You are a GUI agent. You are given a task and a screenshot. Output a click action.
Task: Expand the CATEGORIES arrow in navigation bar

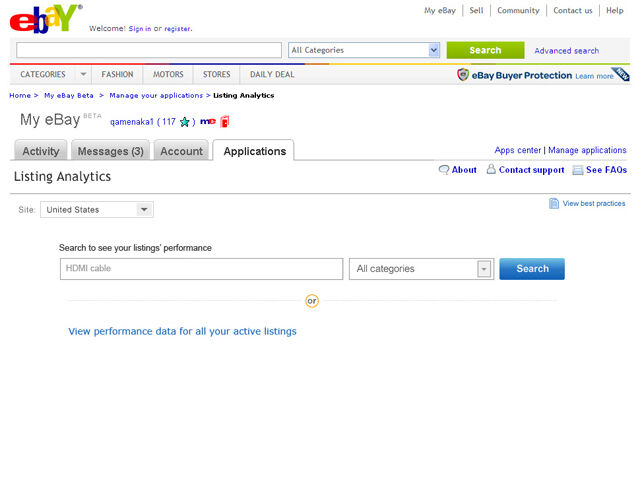coord(83,74)
